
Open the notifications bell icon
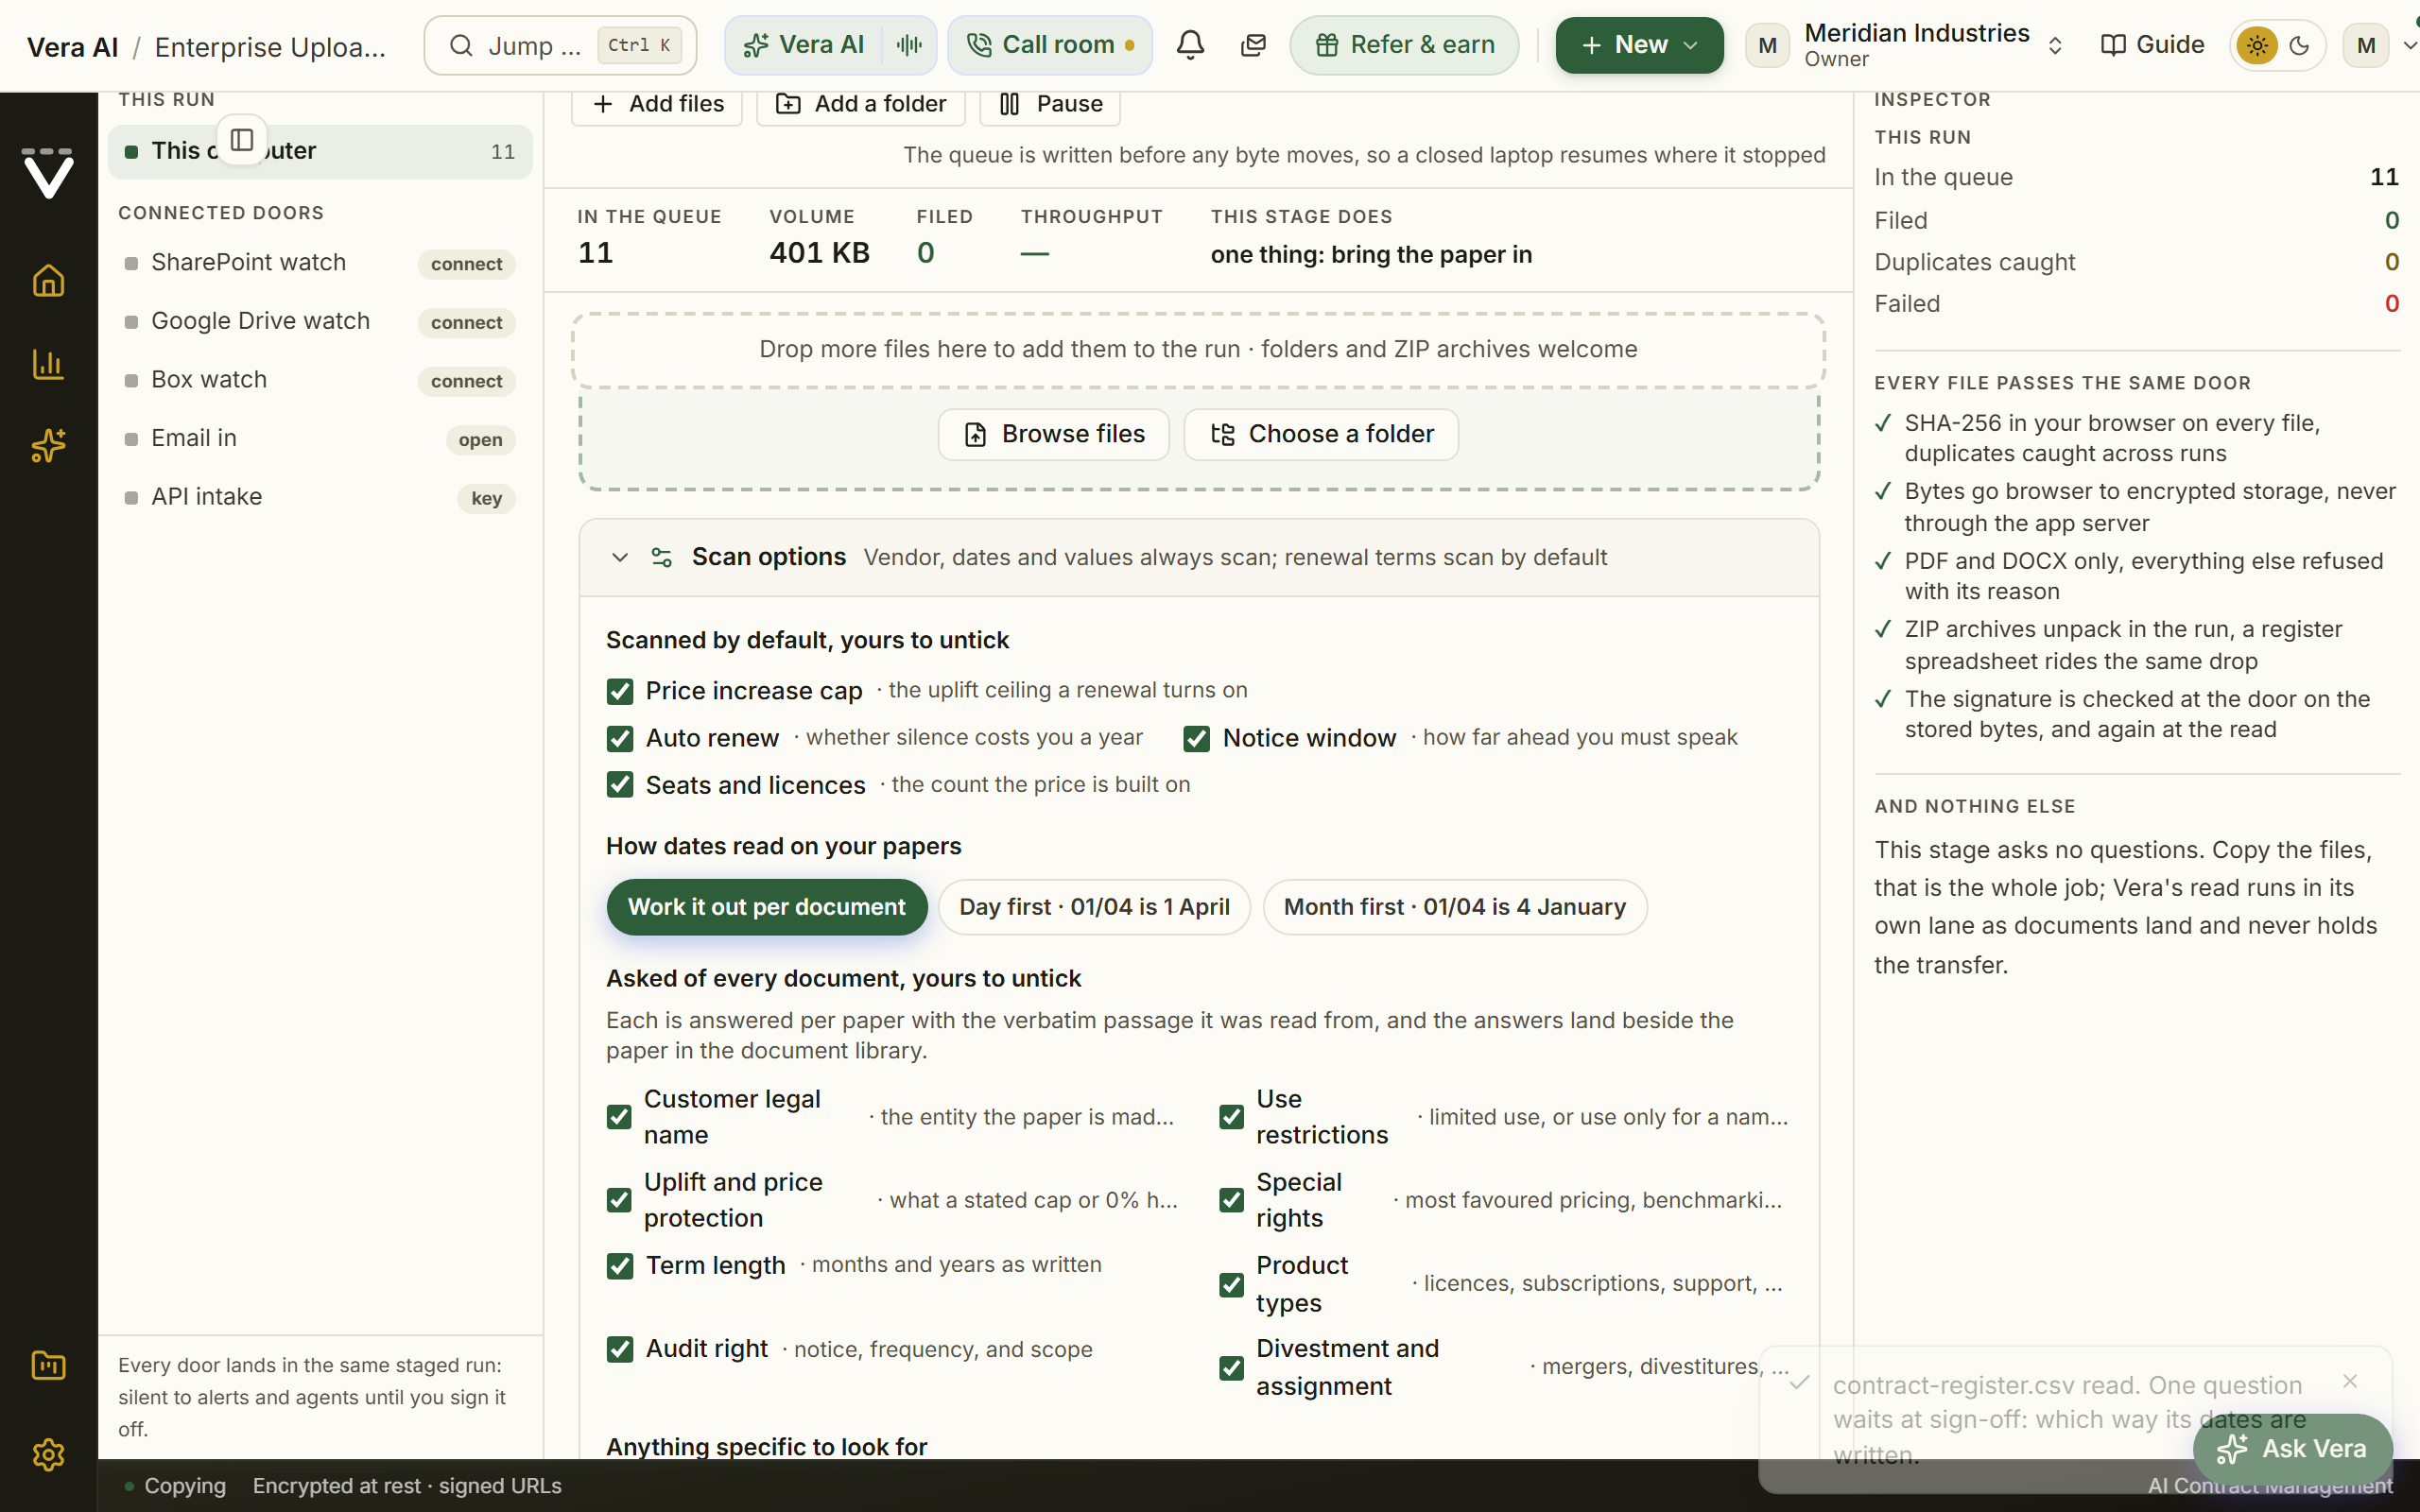[x=1190, y=45]
